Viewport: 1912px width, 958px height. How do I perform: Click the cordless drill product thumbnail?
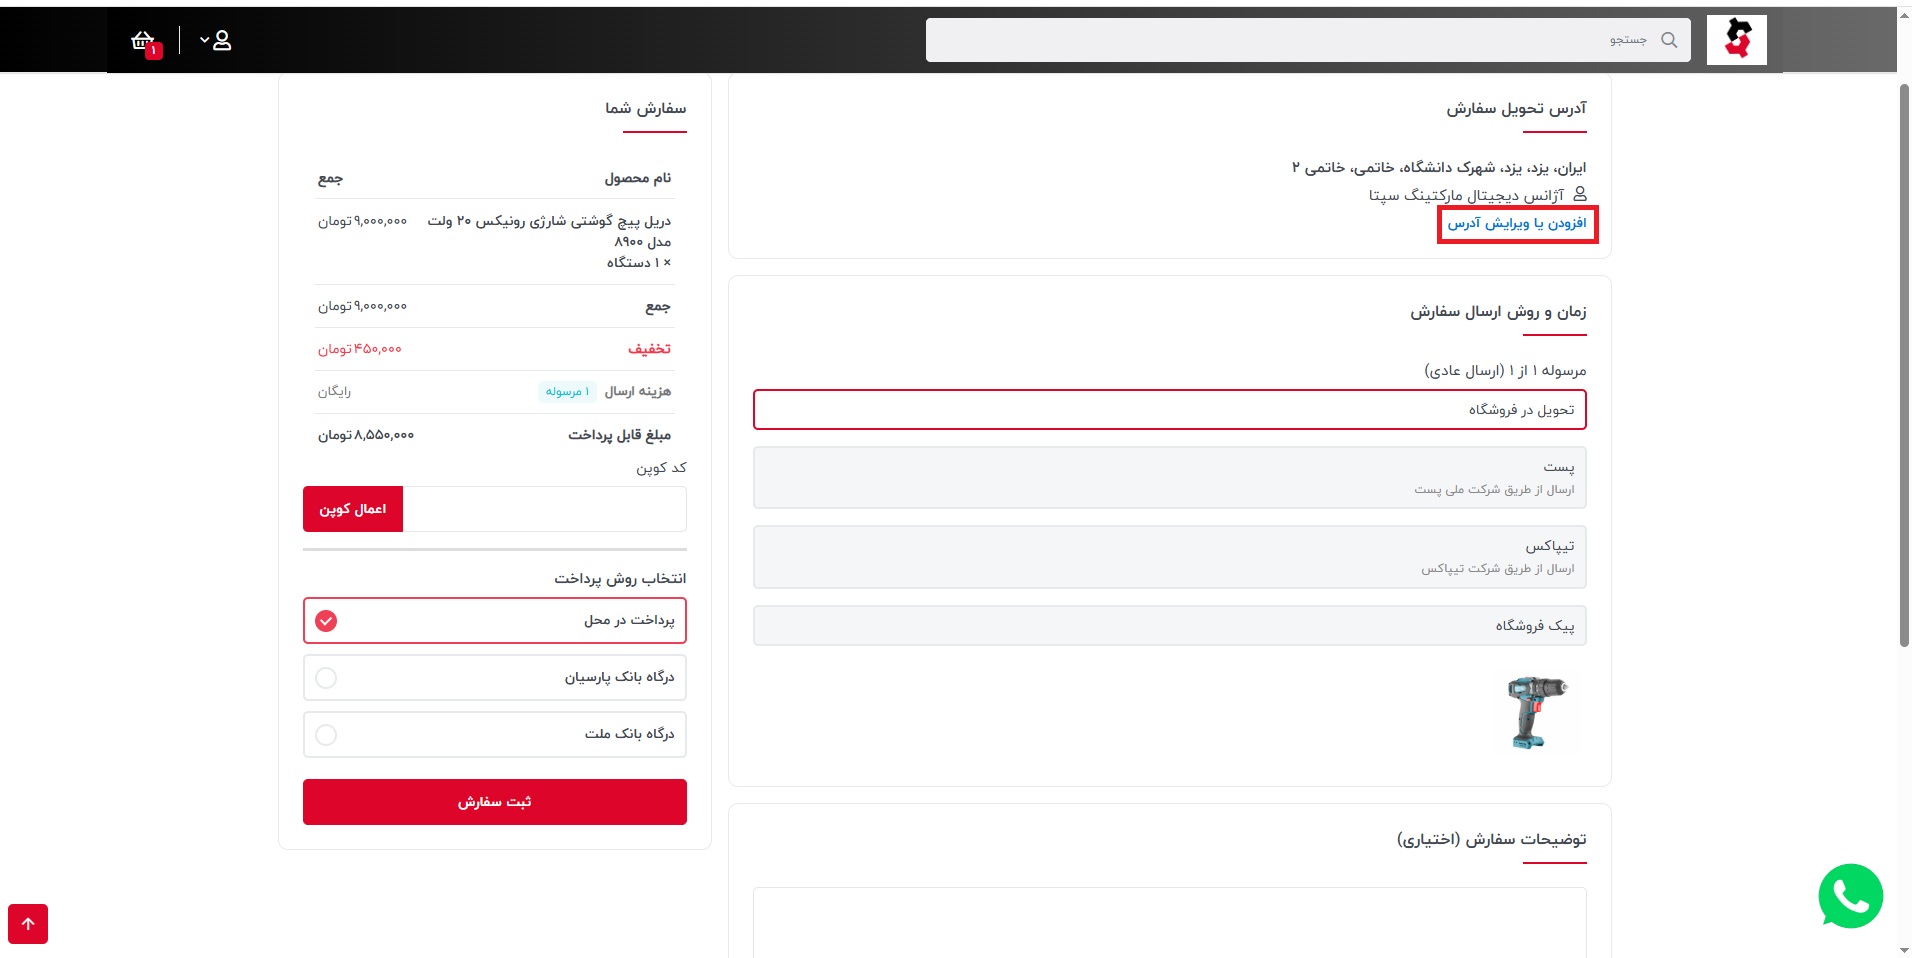pos(1536,713)
